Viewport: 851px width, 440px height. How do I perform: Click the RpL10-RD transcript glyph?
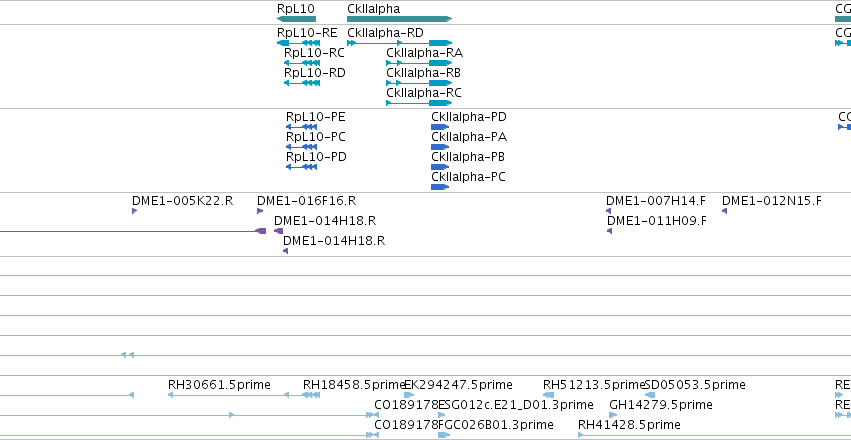click(302, 83)
